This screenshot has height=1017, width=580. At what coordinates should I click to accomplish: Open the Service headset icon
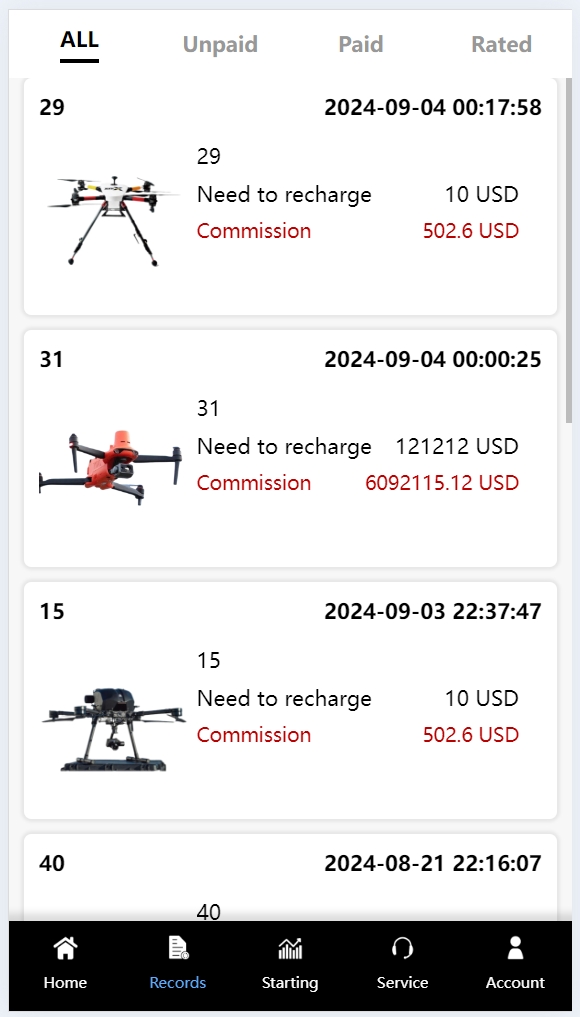[402, 948]
